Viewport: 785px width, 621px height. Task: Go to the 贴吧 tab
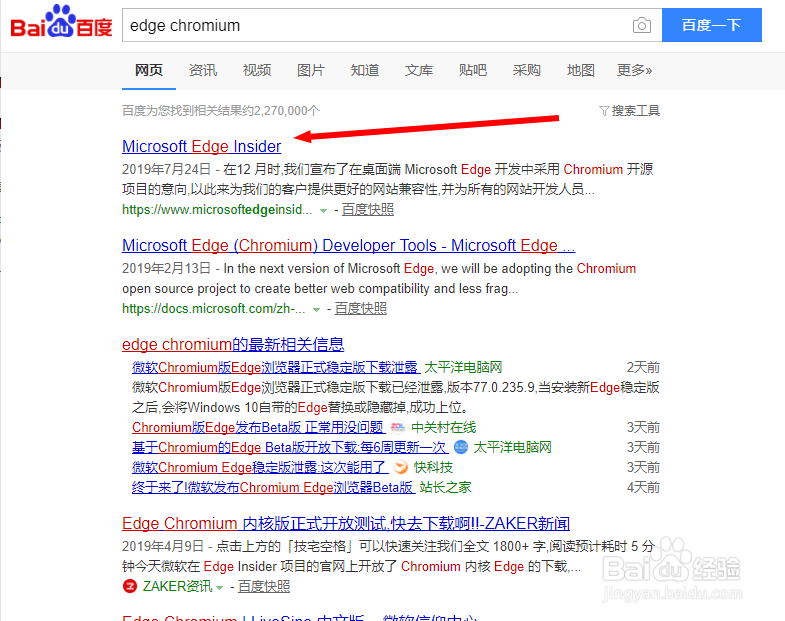pyautogui.click(x=473, y=71)
